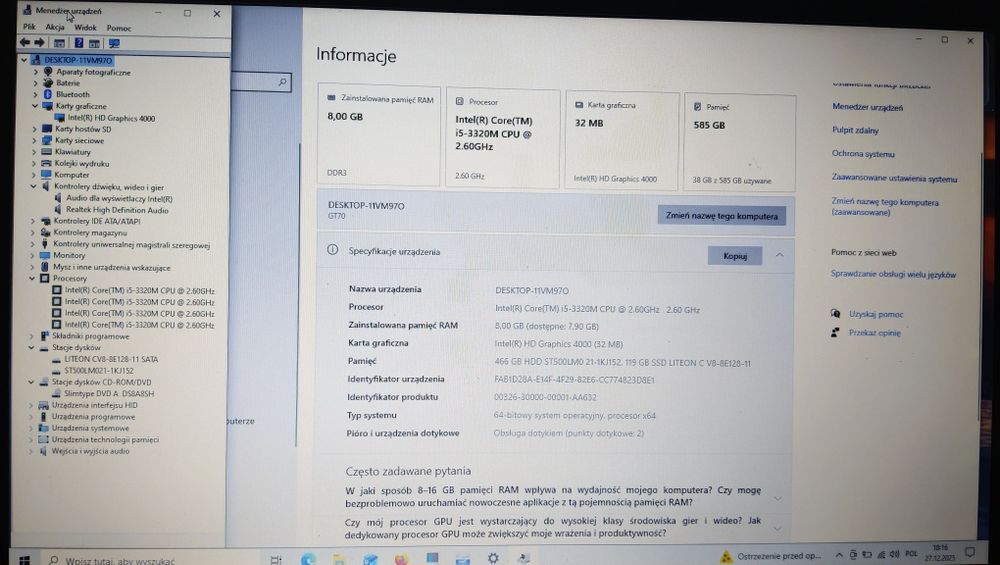Click the scan for hardware changes monitor icon
The height and width of the screenshot is (565, 1000).
coord(114,43)
